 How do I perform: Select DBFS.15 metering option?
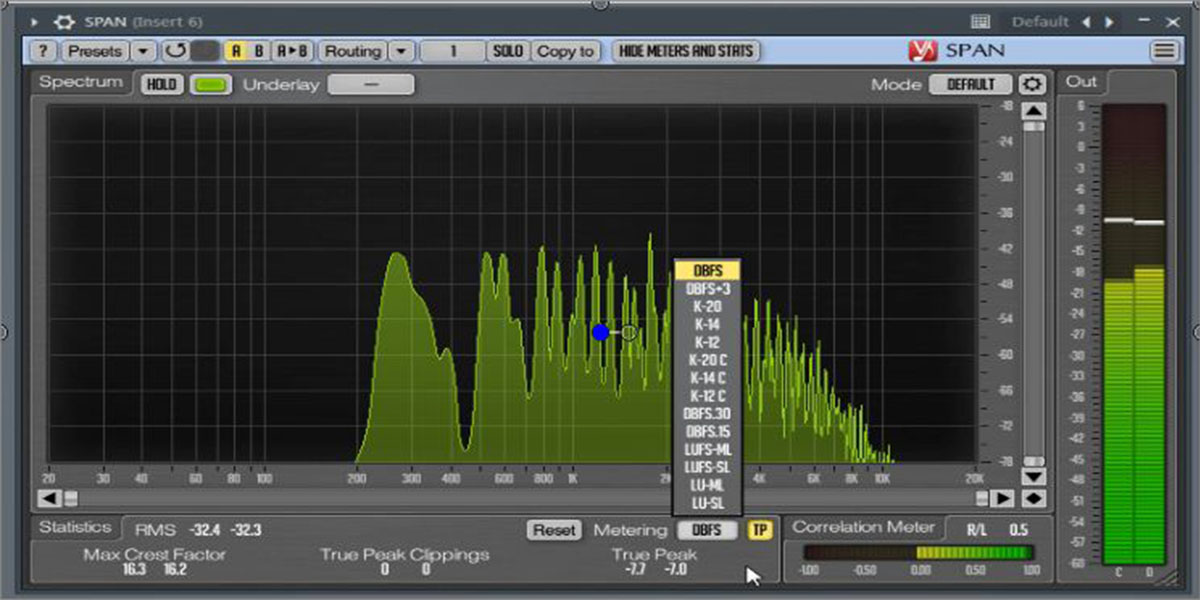708,432
